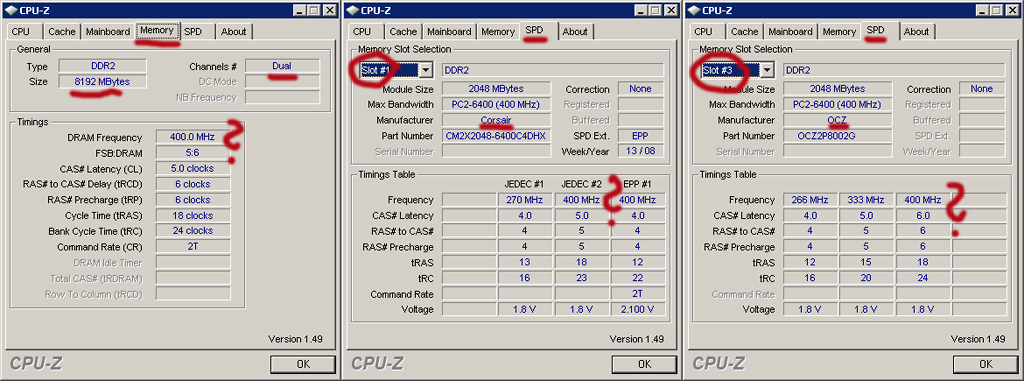The width and height of the screenshot is (1024, 381).
Task: Click the Week/Year 13 / 08 field
Action: tap(641, 152)
